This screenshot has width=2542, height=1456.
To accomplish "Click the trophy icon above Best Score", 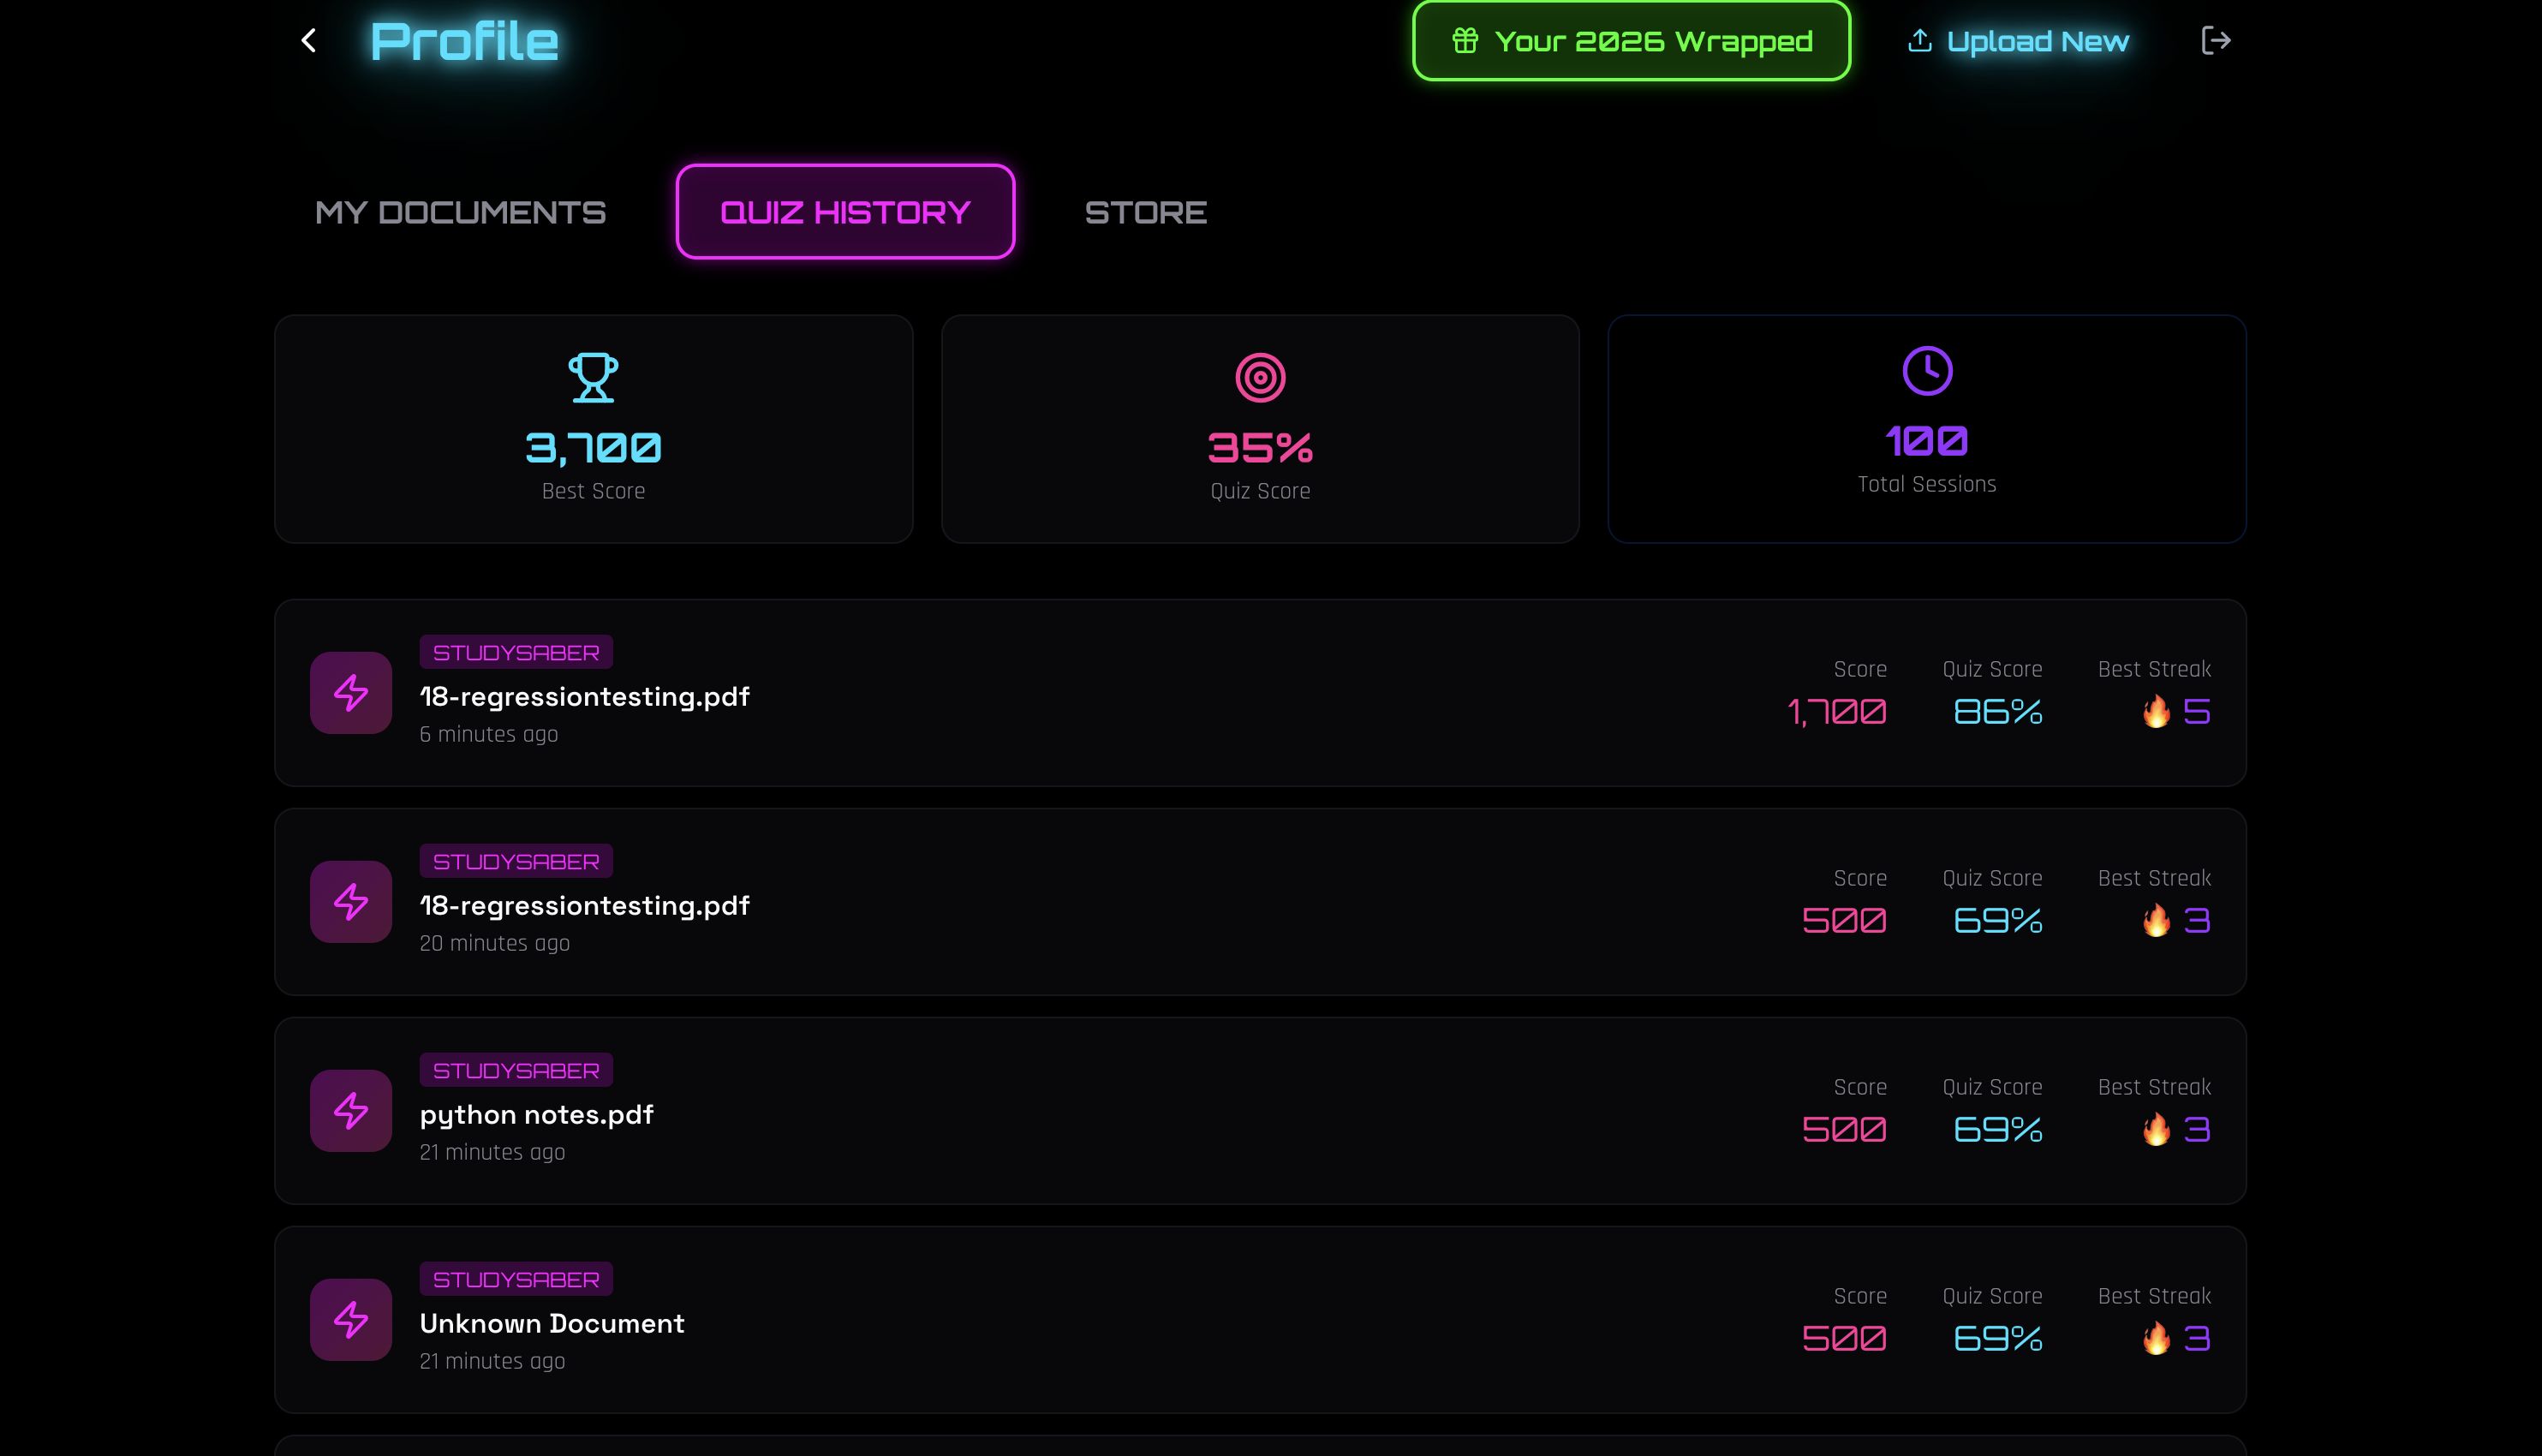I will pyautogui.click(x=593, y=378).
